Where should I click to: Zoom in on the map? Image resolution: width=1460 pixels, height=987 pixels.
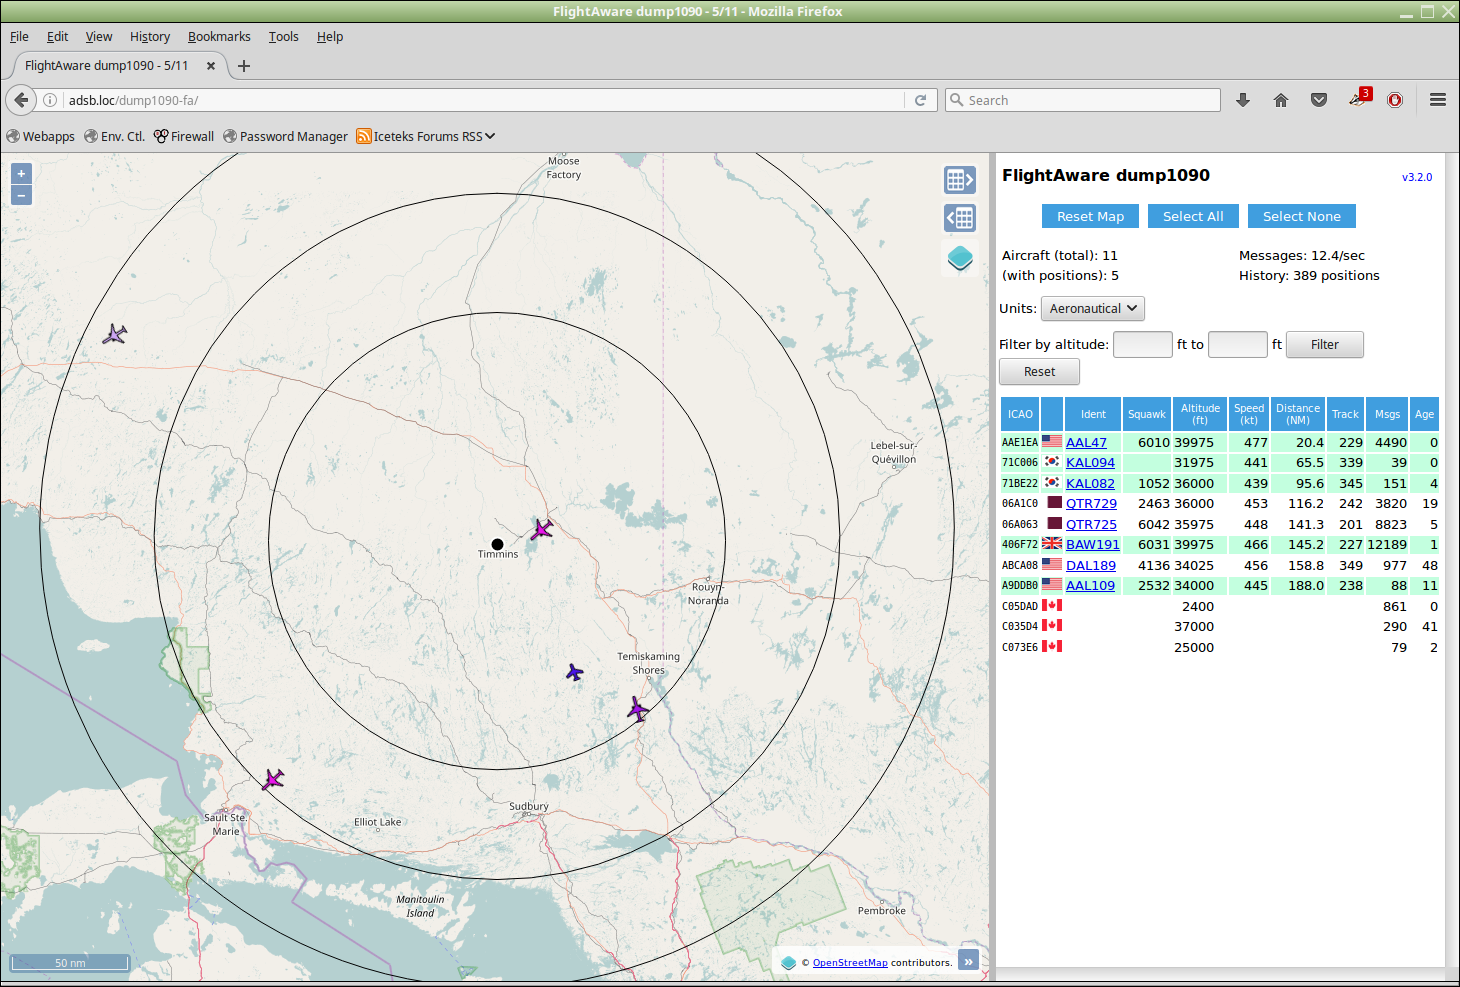[x=21, y=174]
